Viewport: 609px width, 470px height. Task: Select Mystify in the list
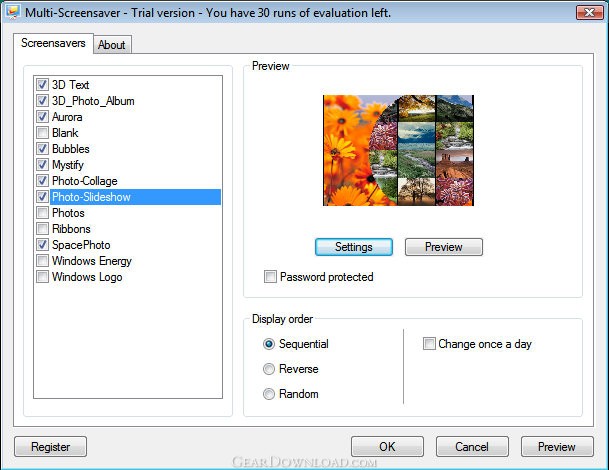(68, 165)
